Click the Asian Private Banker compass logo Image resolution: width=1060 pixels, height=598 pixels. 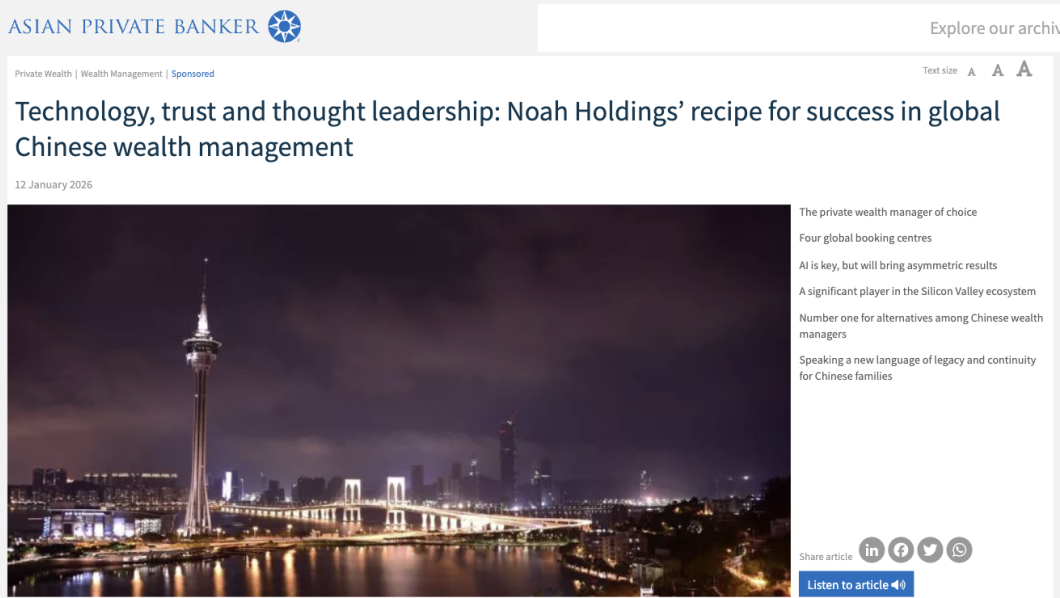pos(285,26)
